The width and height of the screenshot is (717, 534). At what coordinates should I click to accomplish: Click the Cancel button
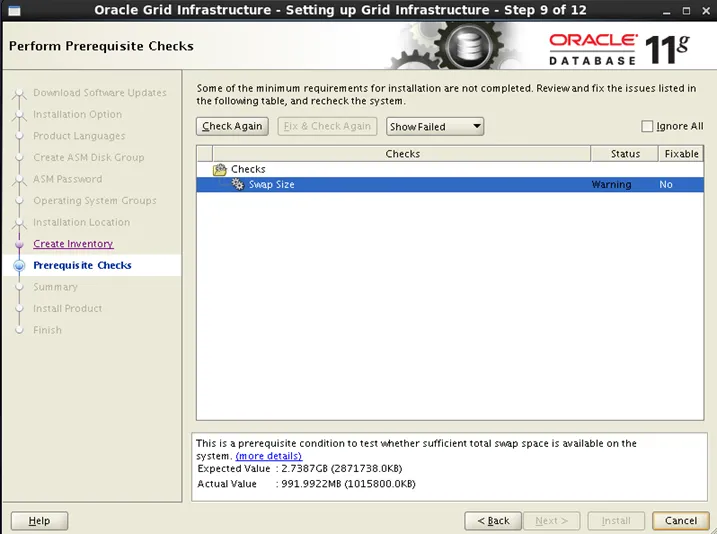click(681, 520)
